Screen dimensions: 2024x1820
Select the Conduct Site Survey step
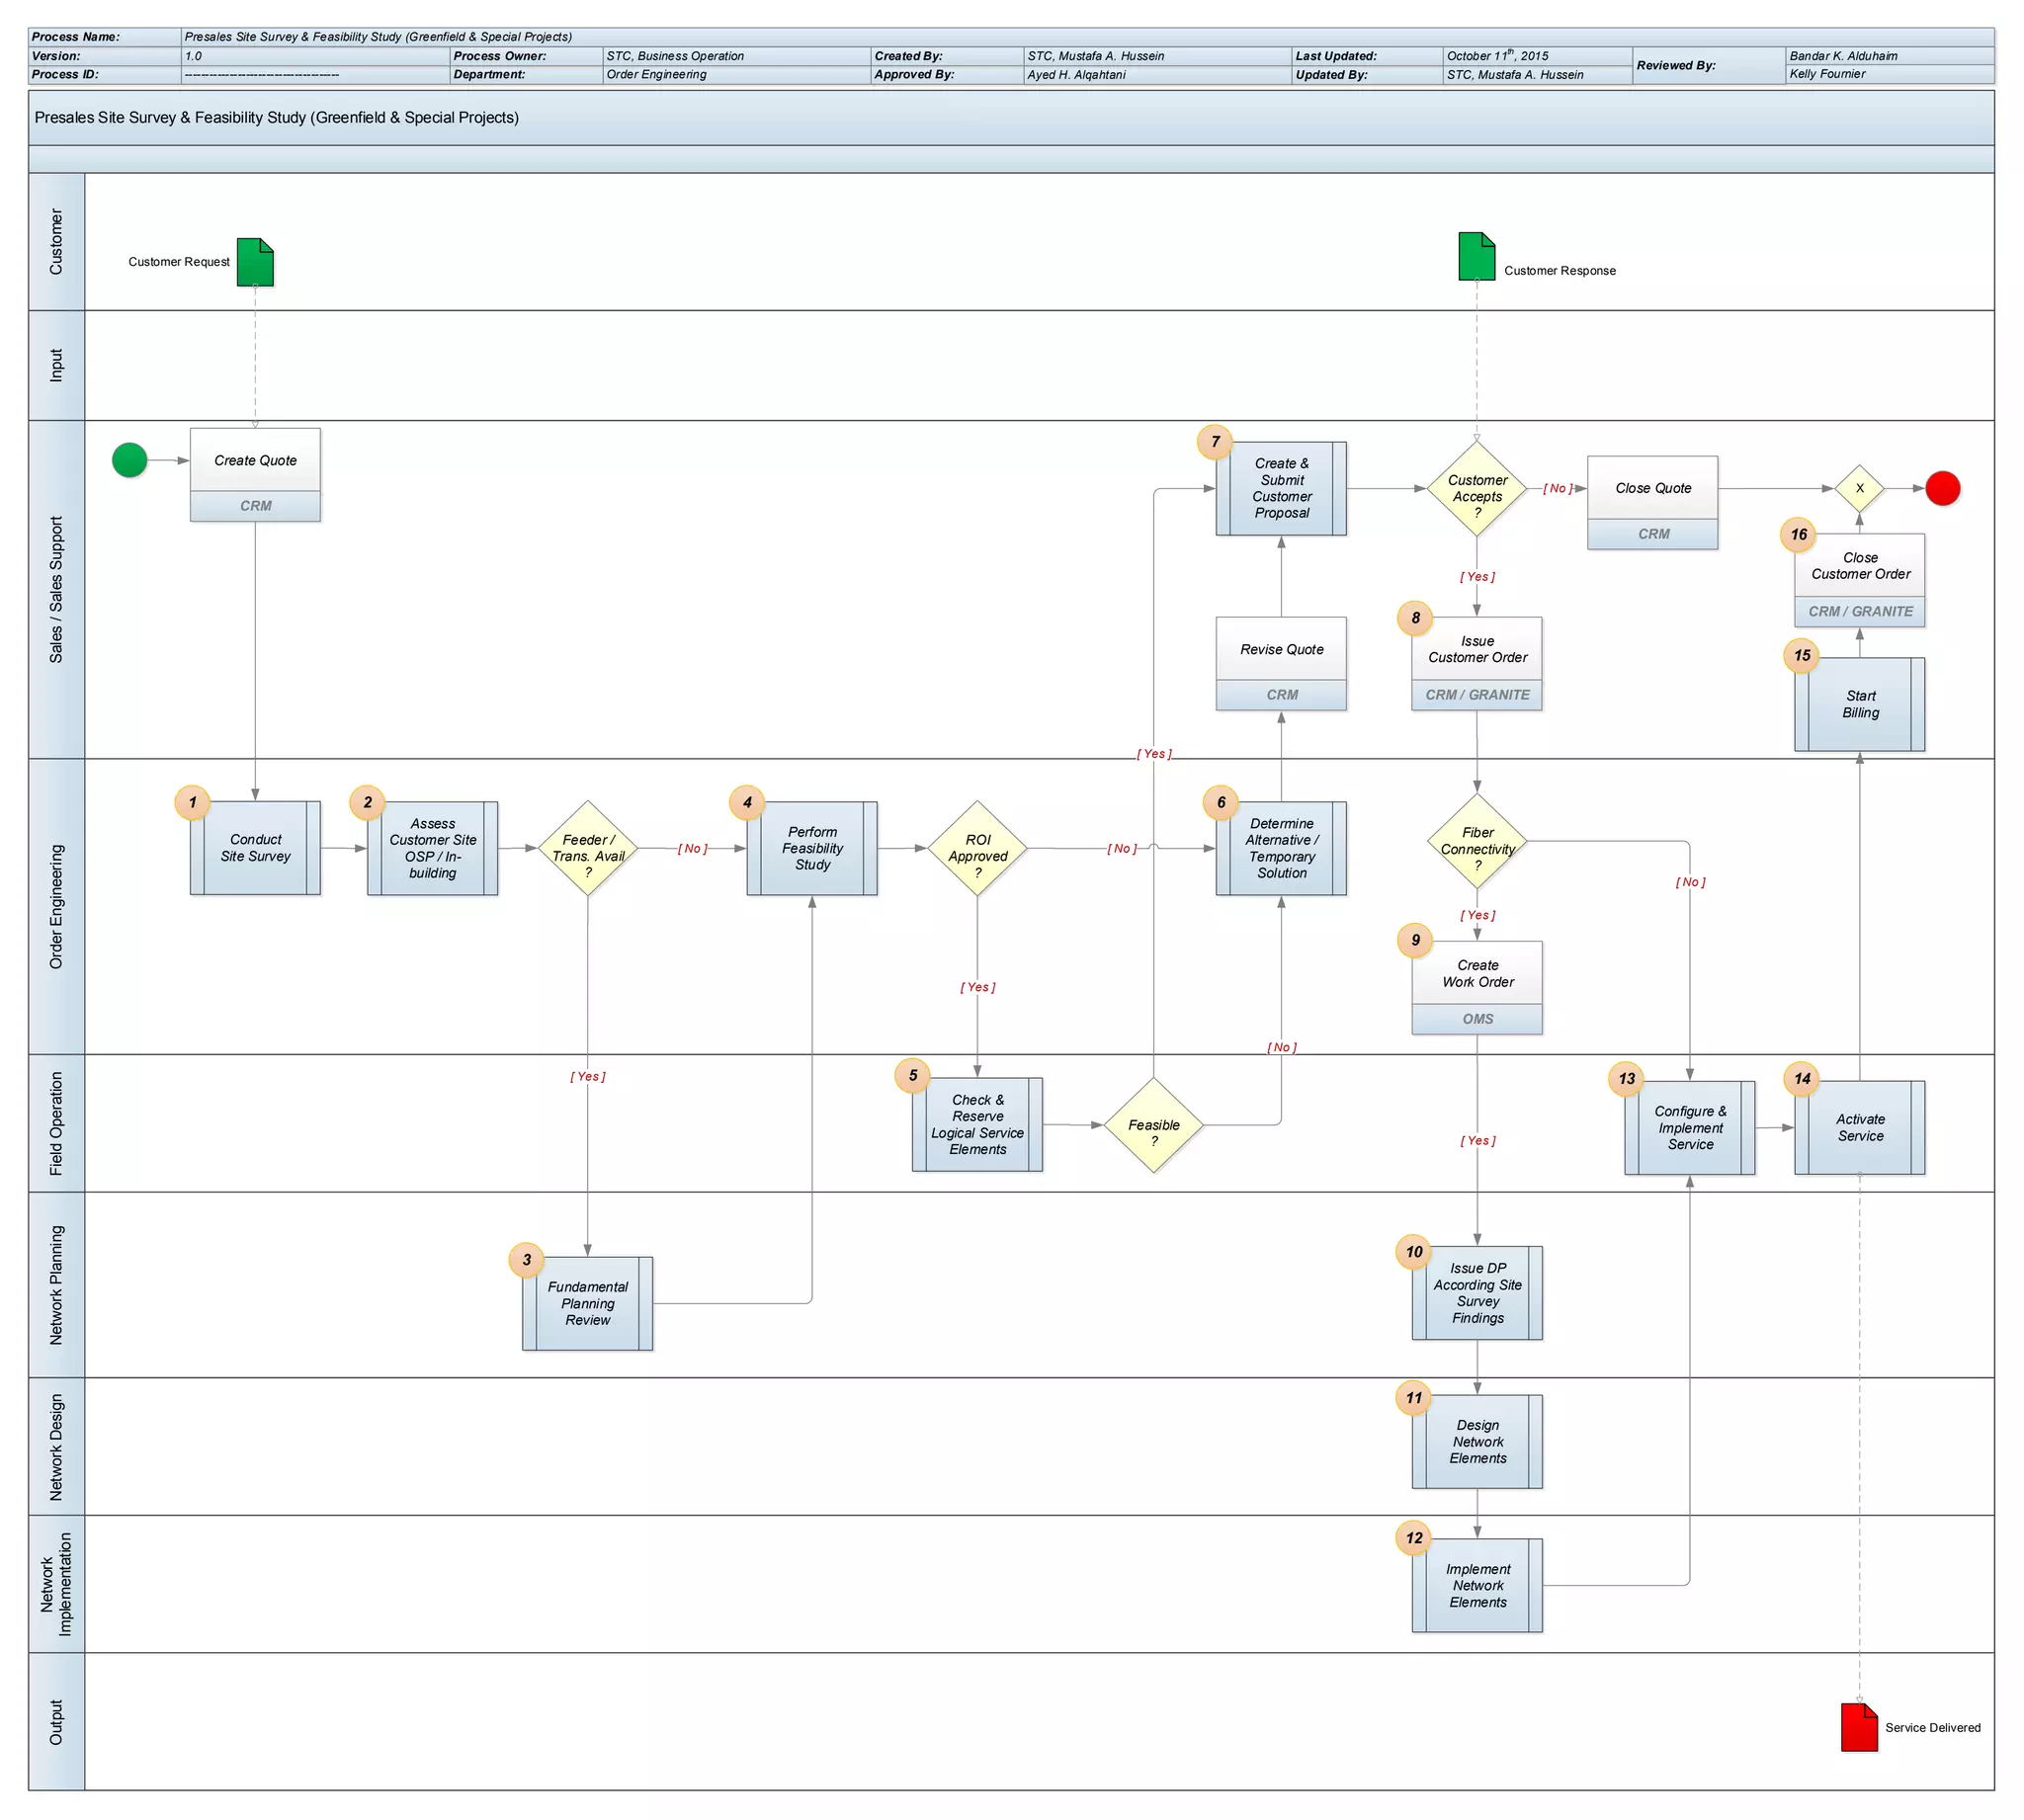click(256, 848)
